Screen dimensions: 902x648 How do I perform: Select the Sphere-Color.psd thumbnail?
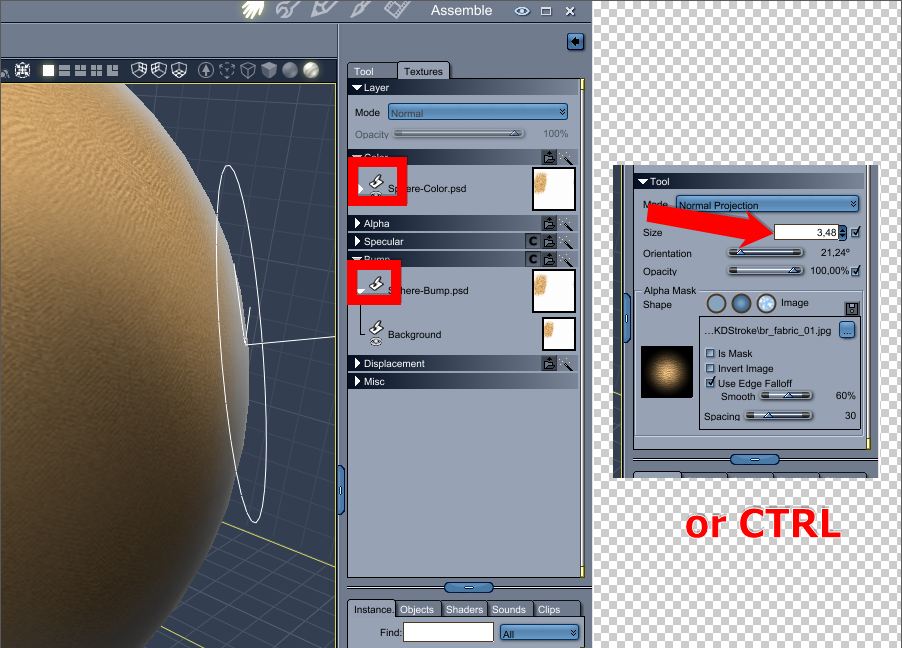click(553, 189)
